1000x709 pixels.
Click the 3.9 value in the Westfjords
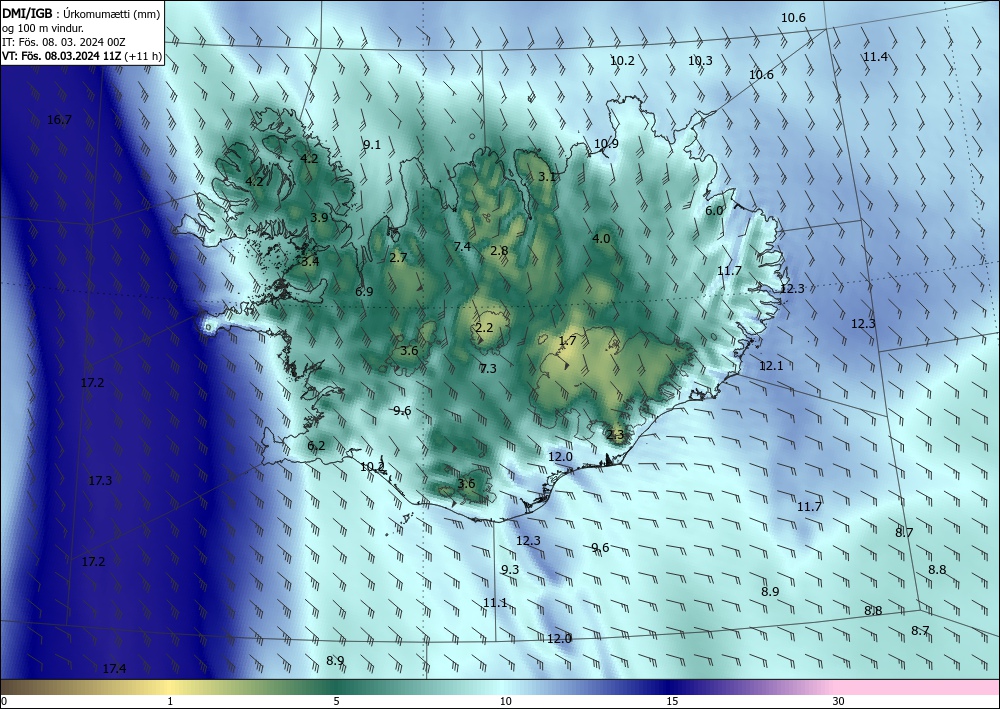[x=320, y=217]
